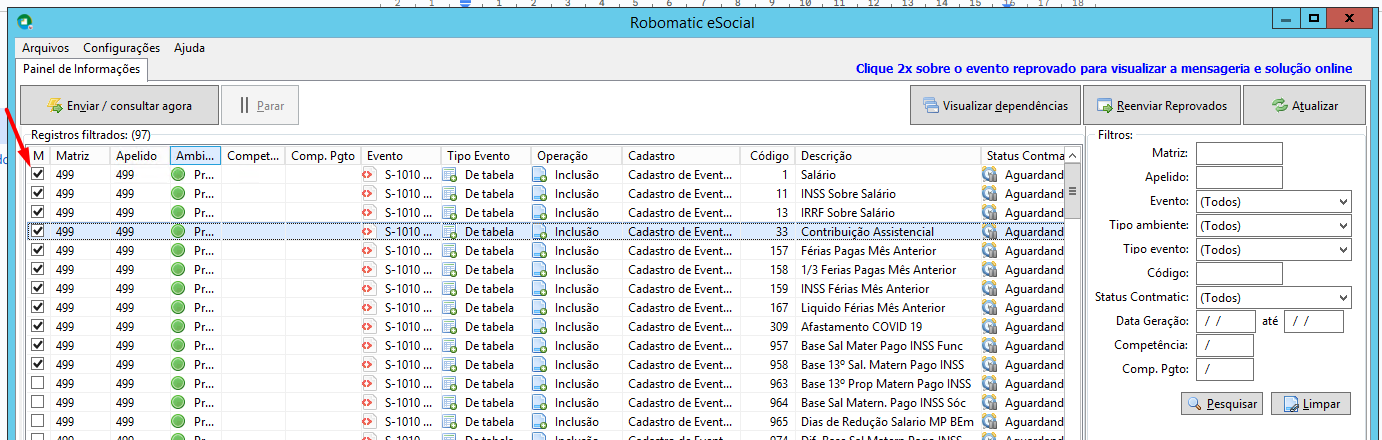Click the table scrollbar up arrow
The height and width of the screenshot is (440, 1382).
click(x=1072, y=156)
